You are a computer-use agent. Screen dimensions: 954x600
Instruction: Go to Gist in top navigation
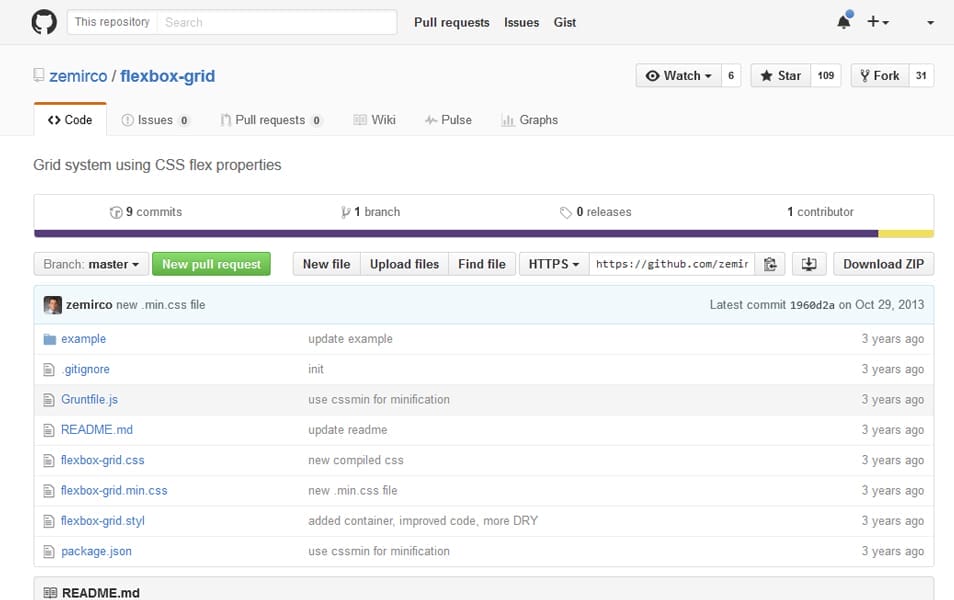(x=565, y=22)
